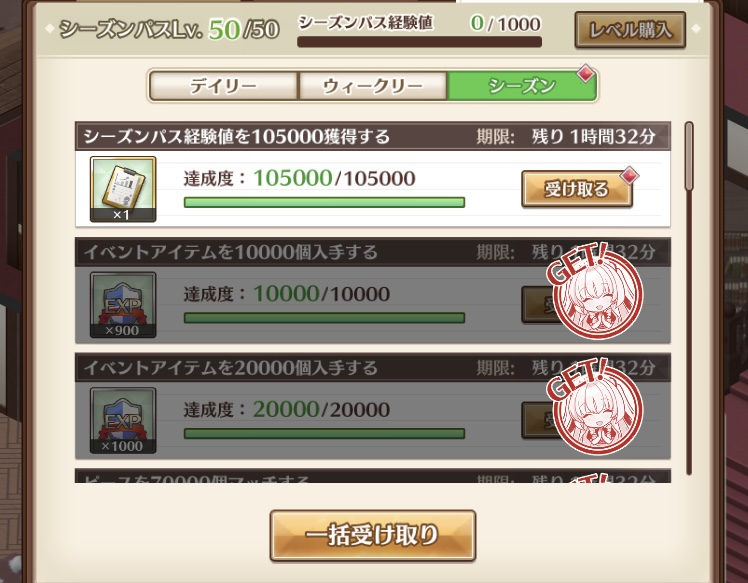Viewport: 748px width, 583px height.
Task: Click the EXP x900 reward icon
Action: coord(123,305)
